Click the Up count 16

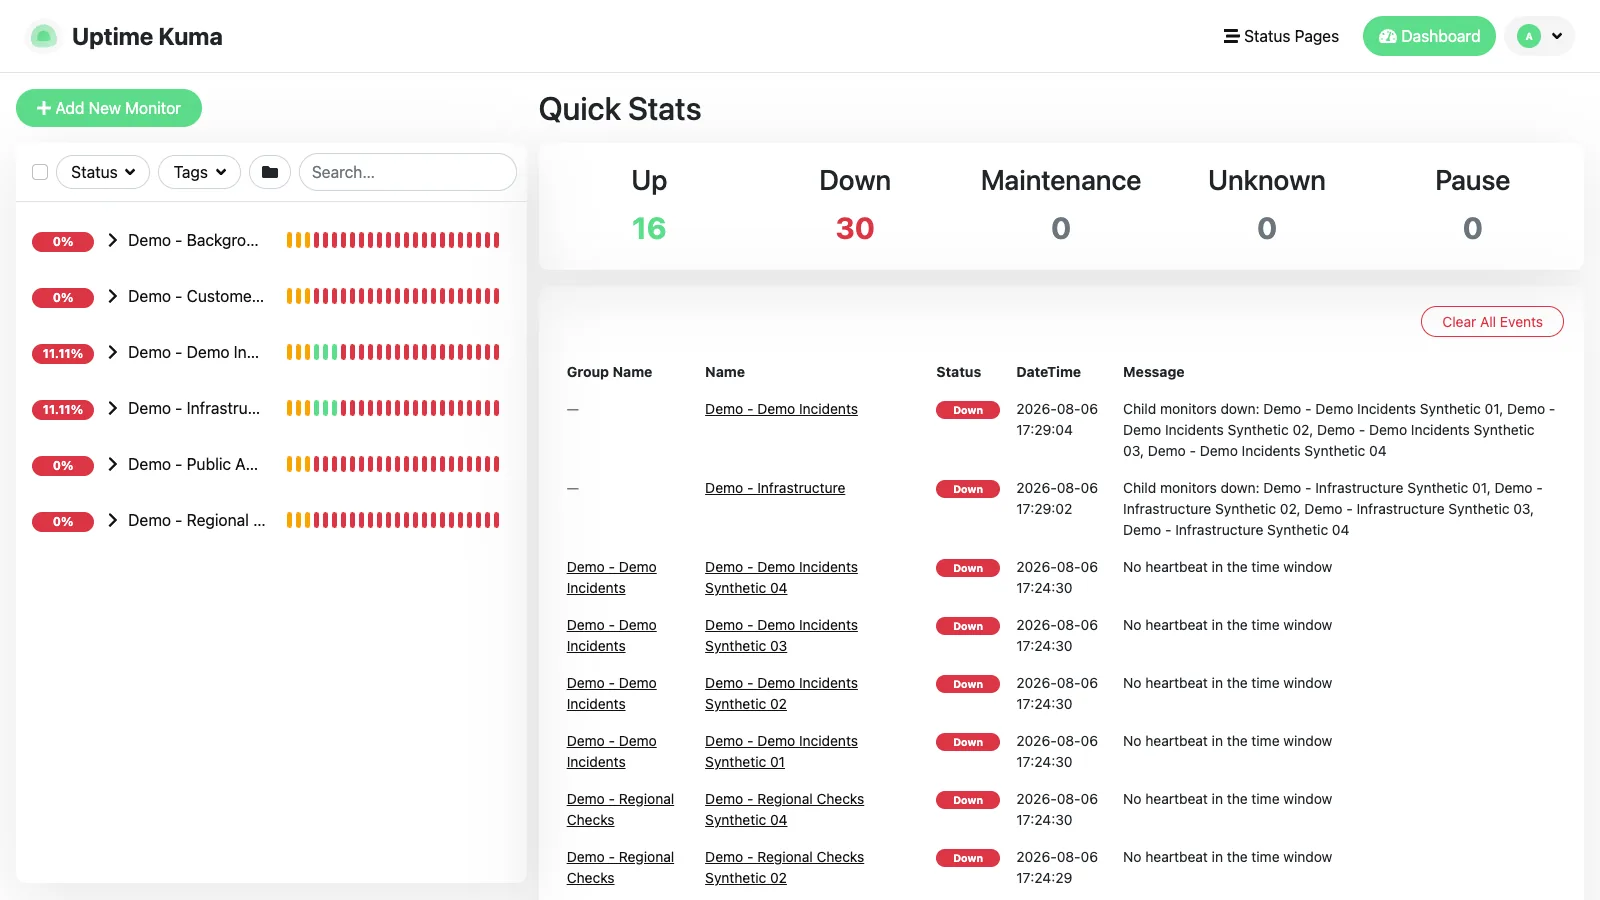(x=649, y=229)
